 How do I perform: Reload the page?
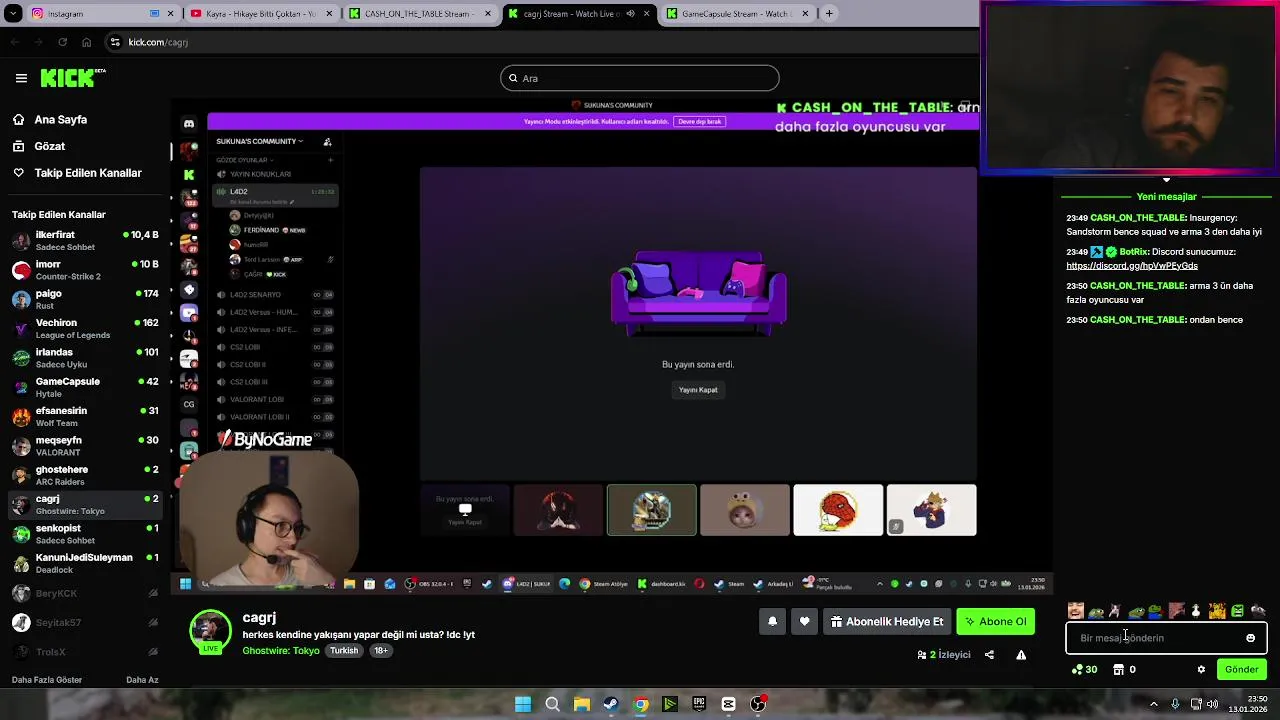[62, 42]
